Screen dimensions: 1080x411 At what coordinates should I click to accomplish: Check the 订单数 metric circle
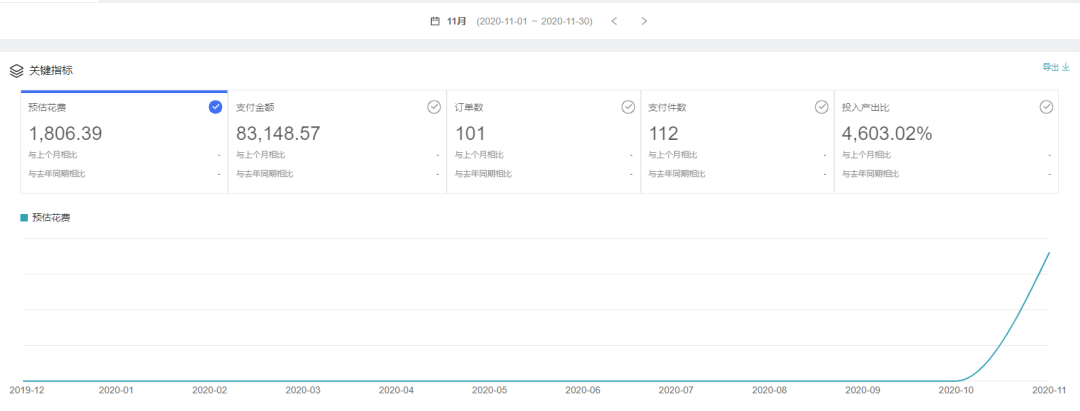pos(628,107)
